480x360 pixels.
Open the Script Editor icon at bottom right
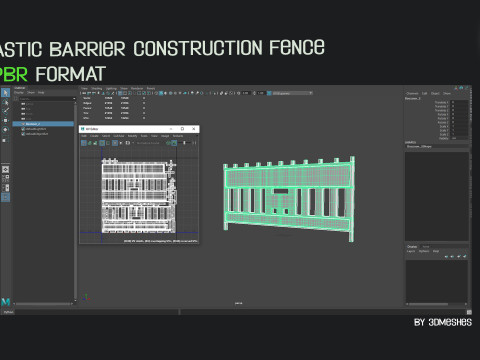469,312
